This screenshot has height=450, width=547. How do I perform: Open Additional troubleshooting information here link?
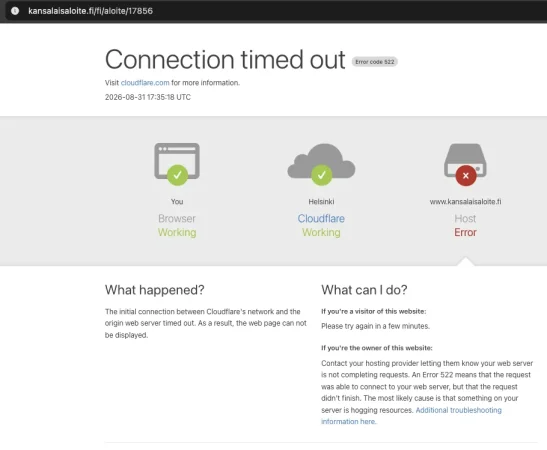point(411,415)
